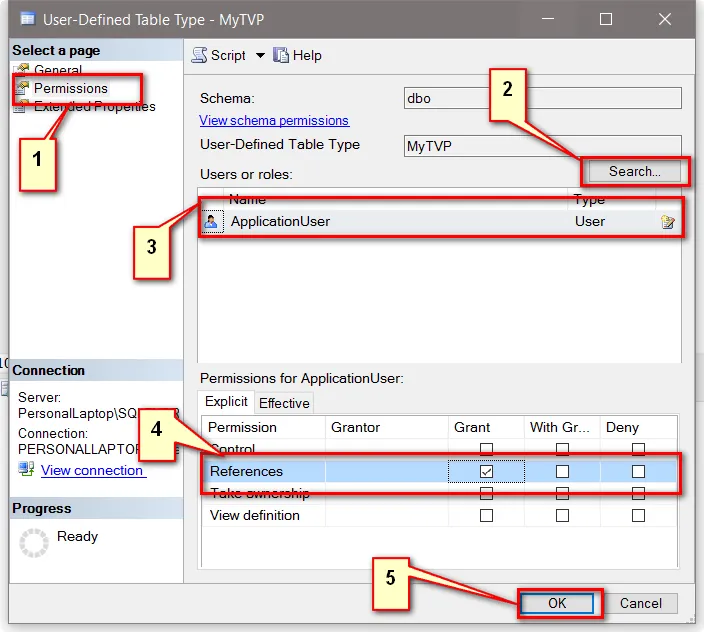Image resolution: width=704 pixels, height=632 pixels.
Task: Click the Search... button
Action: (634, 171)
